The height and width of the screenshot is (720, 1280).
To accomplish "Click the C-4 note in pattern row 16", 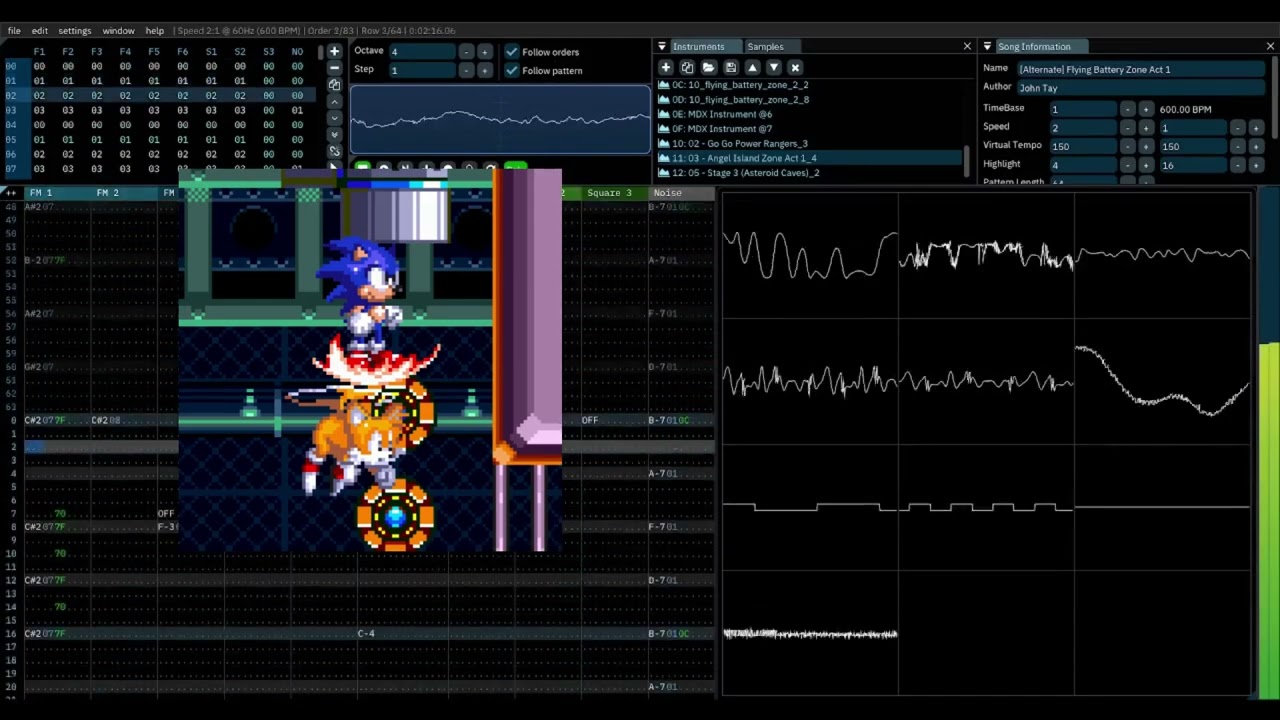I will (366, 633).
